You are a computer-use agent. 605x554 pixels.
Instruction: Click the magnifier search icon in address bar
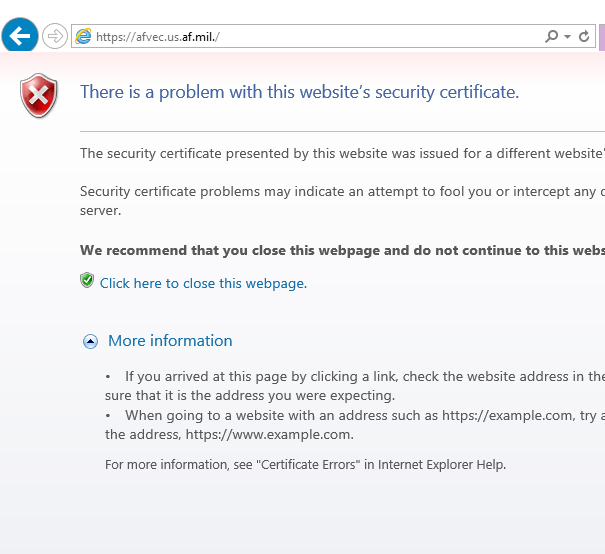pyautogui.click(x=551, y=37)
